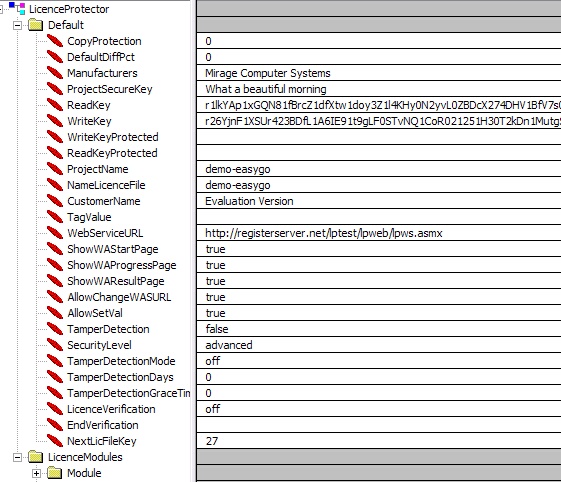Select the Default folder icon

(35, 25)
